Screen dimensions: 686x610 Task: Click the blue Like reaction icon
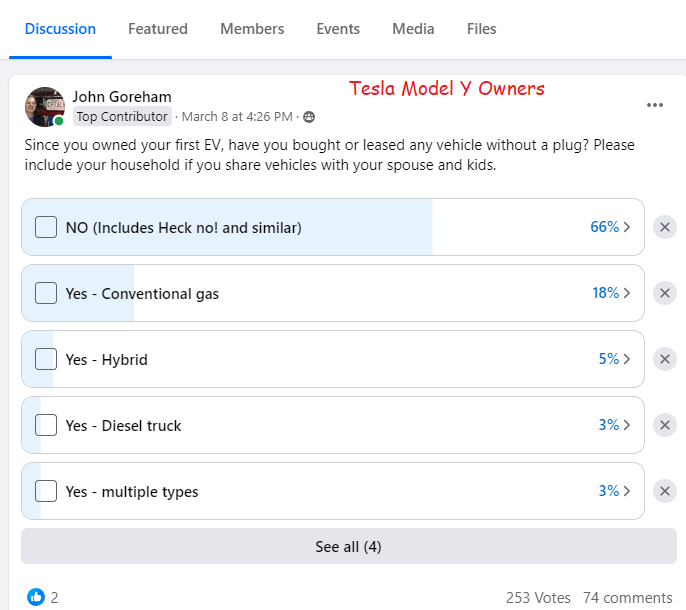coord(36,597)
